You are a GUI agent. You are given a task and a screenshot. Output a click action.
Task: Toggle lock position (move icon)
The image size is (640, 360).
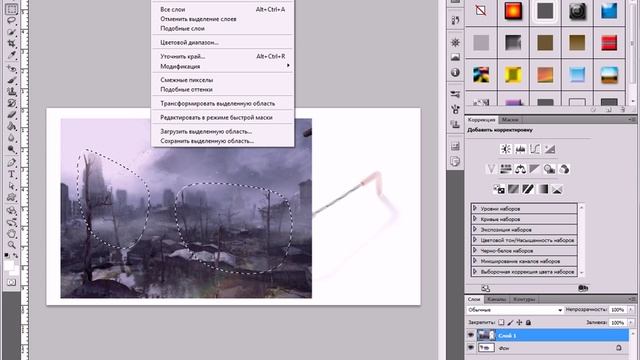(519, 322)
